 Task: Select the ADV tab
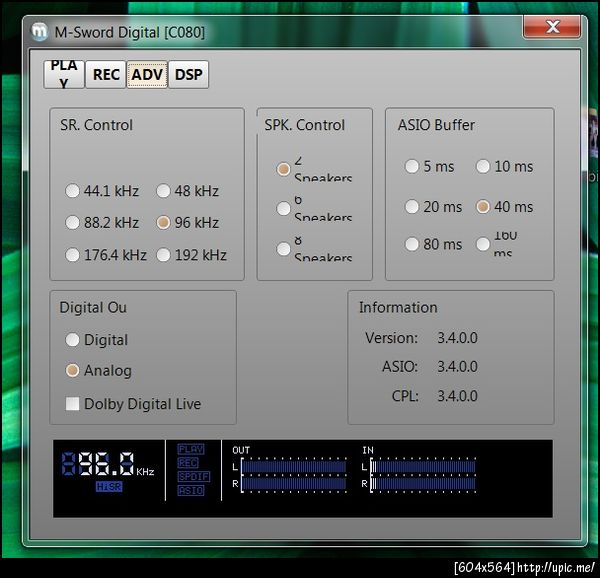(x=147, y=74)
